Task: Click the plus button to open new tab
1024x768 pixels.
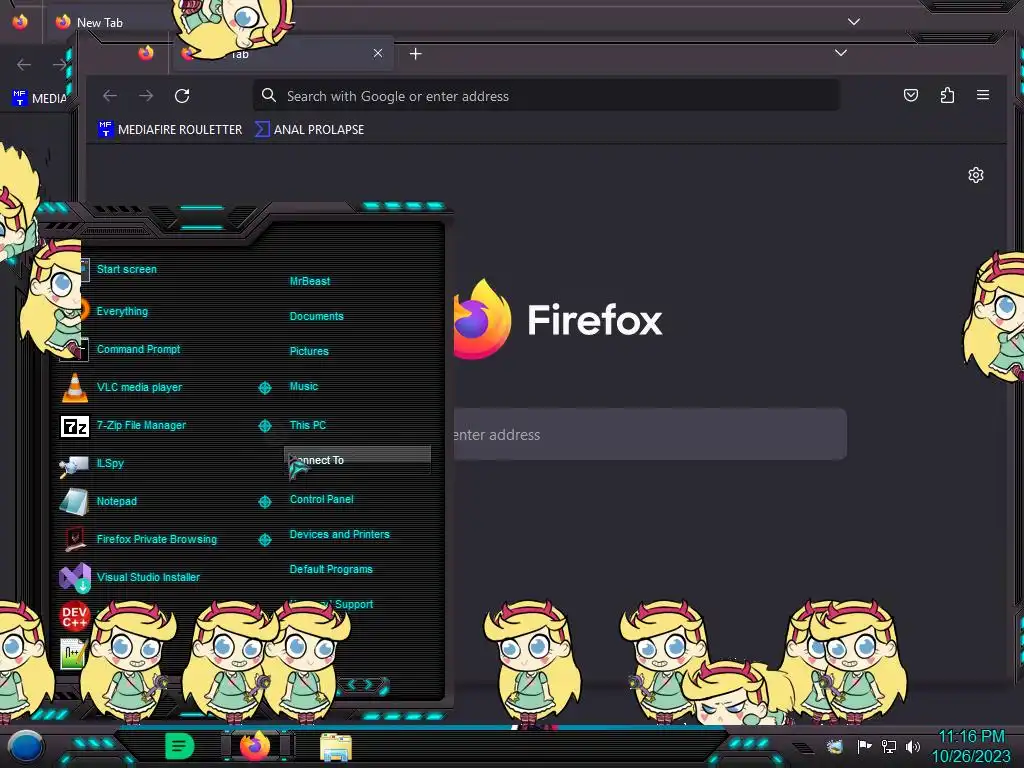Action: coord(415,54)
